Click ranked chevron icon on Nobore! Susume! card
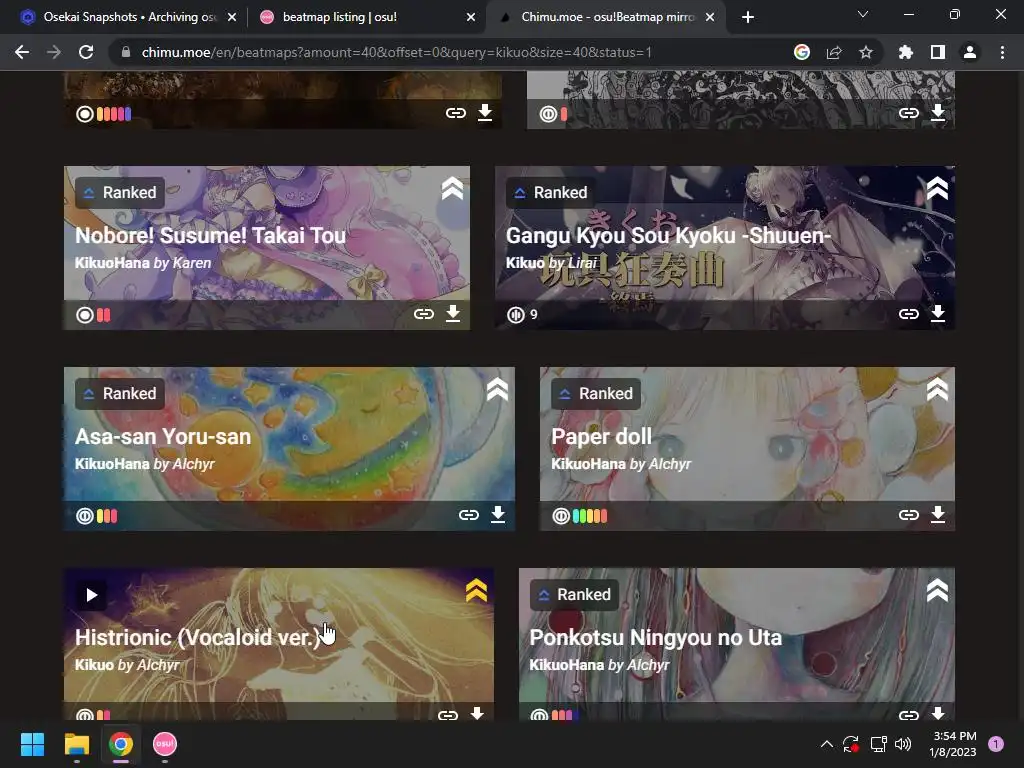Screen dimensions: 1024x768 click(452, 189)
